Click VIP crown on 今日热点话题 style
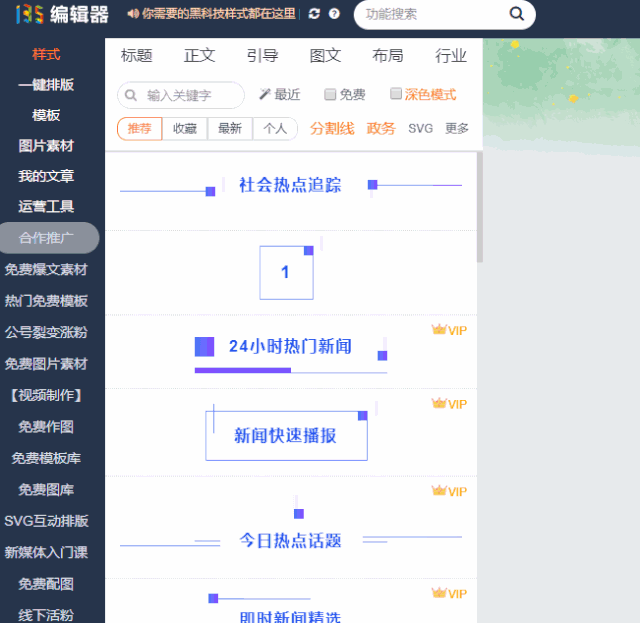The width and height of the screenshot is (640, 623). coord(449,491)
